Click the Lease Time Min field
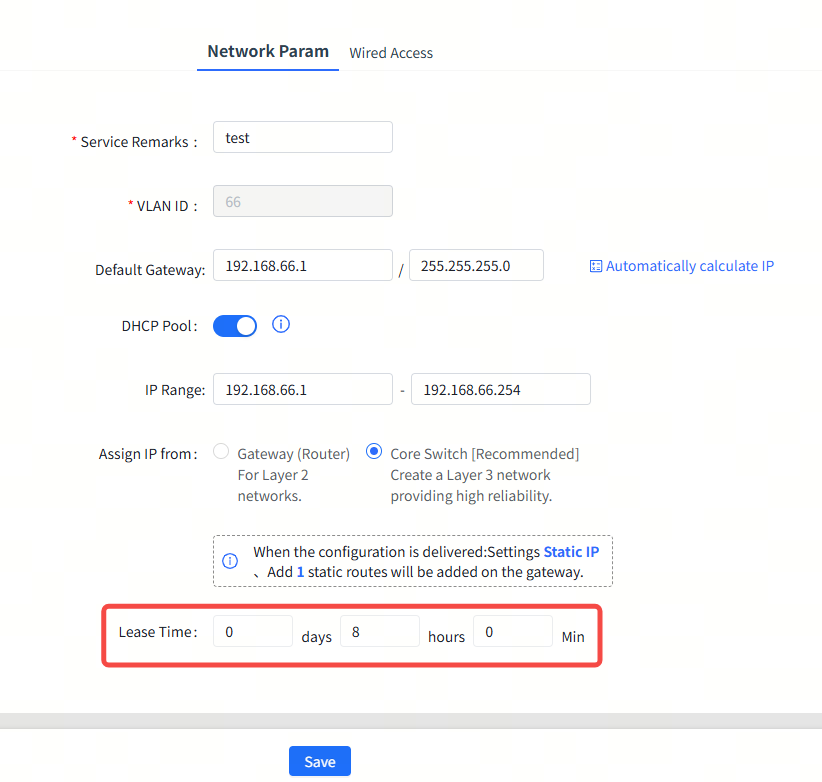Viewport: 822px width, 782px height. [x=512, y=632]
